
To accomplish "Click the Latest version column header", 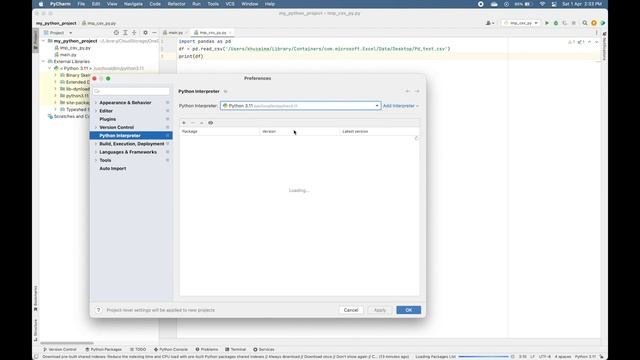I will [380, 131].
